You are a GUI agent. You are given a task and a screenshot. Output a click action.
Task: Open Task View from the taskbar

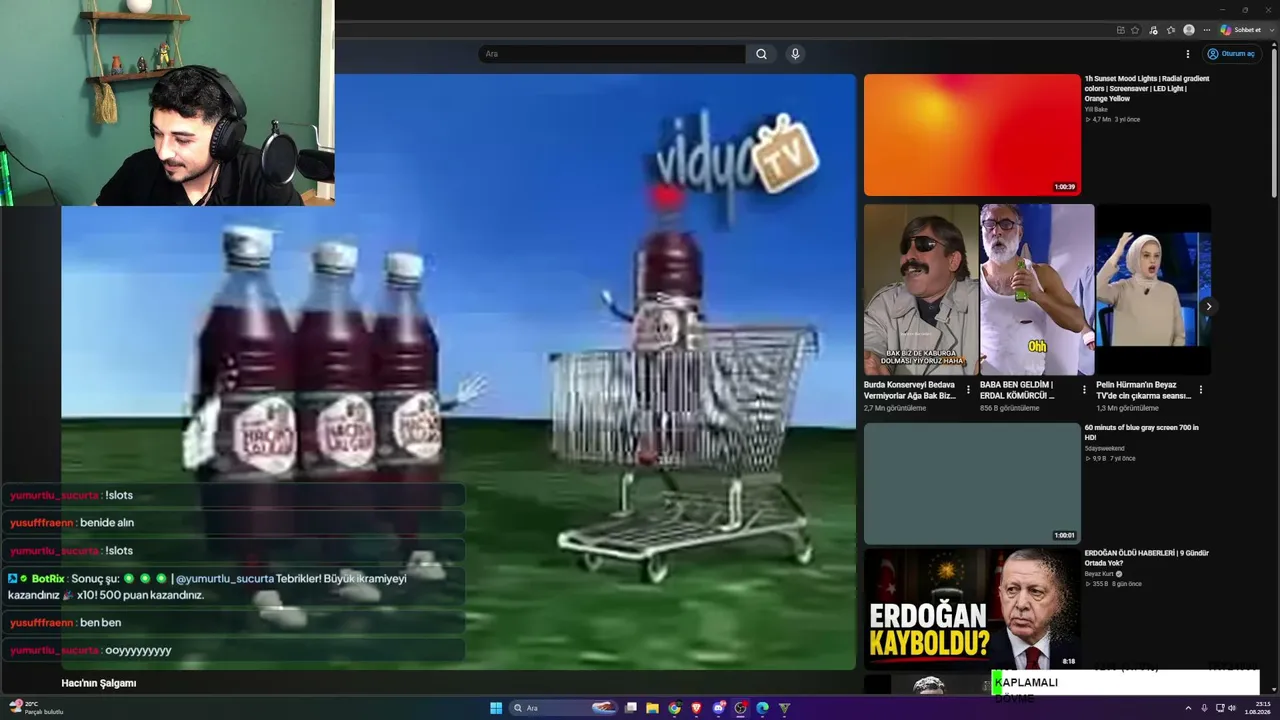tap(631, 708)
